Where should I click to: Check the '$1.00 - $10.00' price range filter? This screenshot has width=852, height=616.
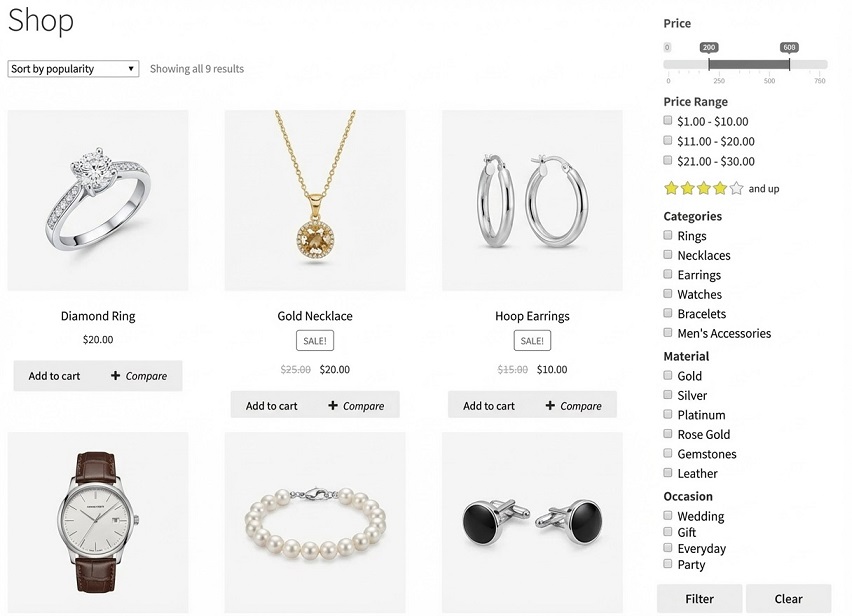point(668,120)
